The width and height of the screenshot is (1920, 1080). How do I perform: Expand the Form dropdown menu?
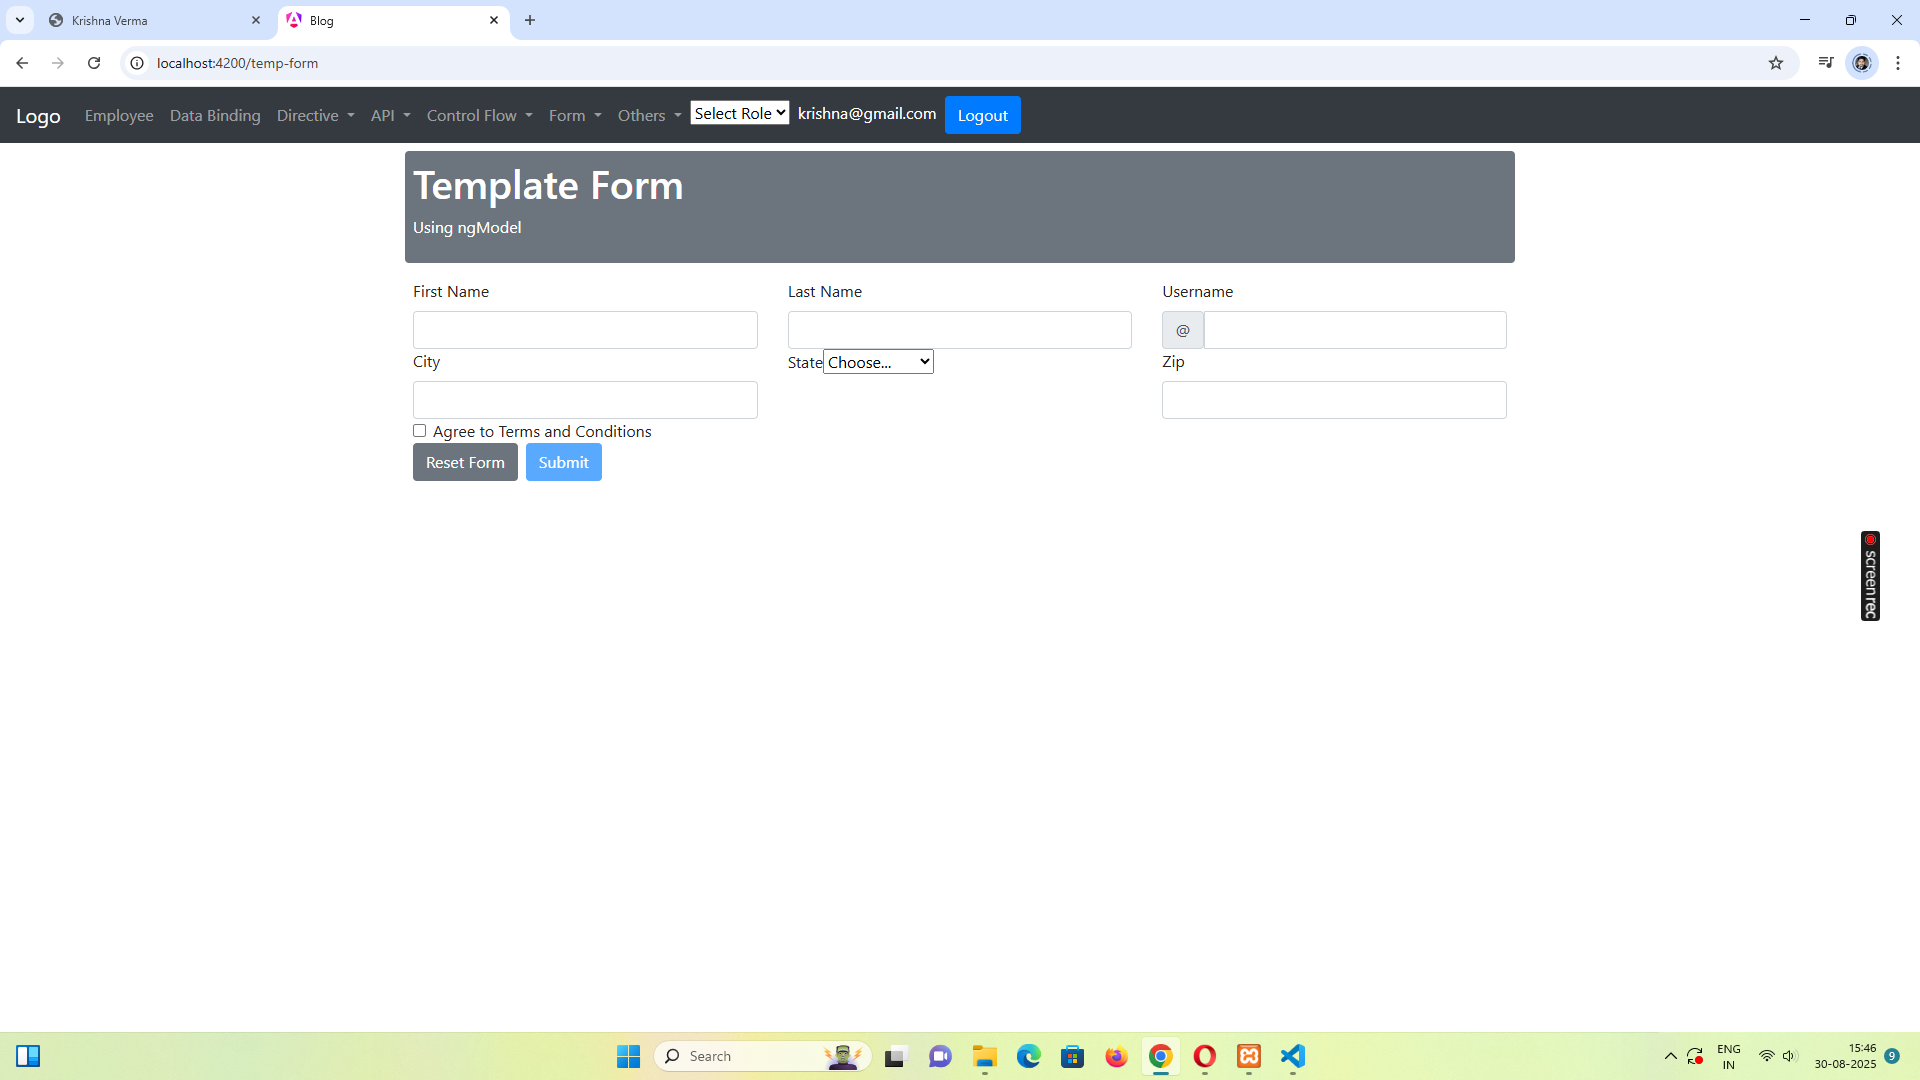tap(575, 116)
